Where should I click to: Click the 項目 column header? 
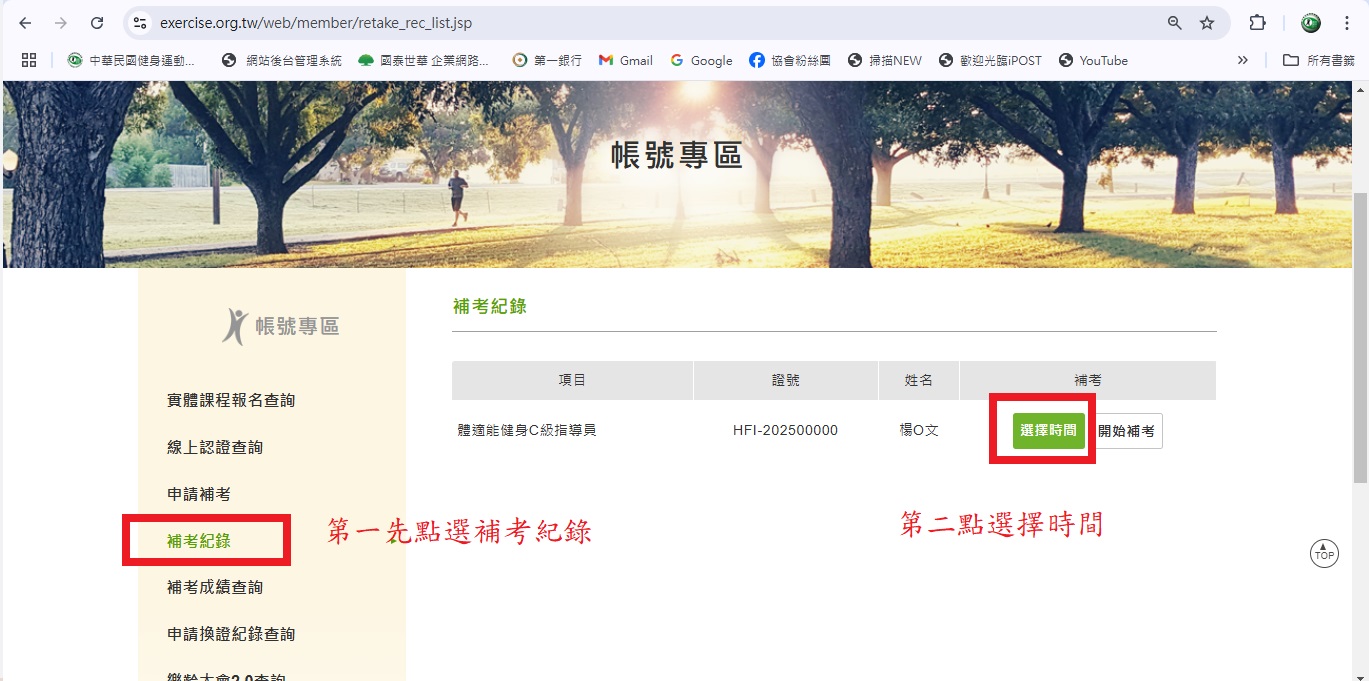(x=572, y=380)
